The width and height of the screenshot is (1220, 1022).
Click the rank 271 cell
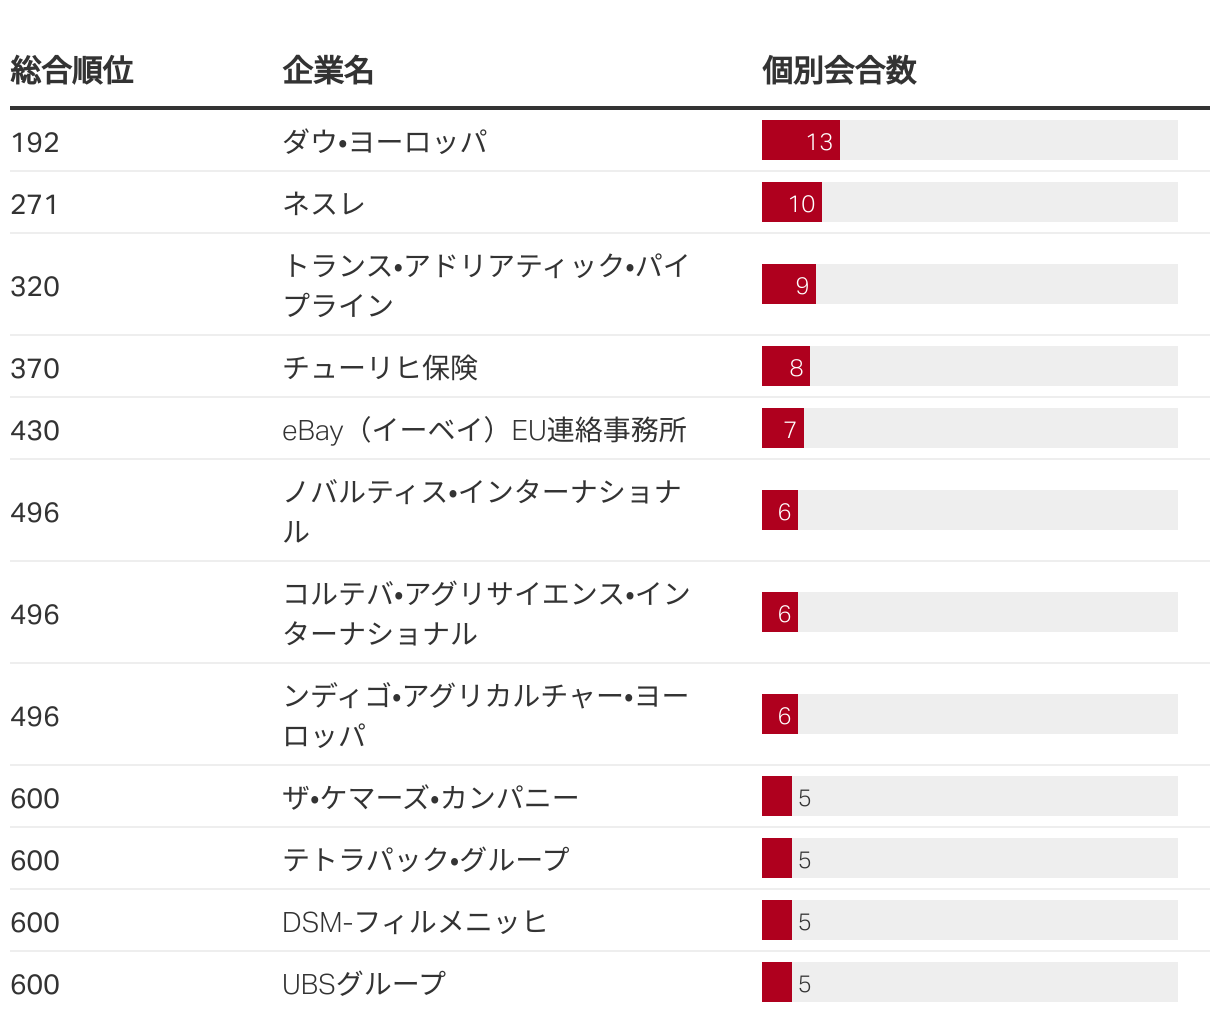point(35,204)
